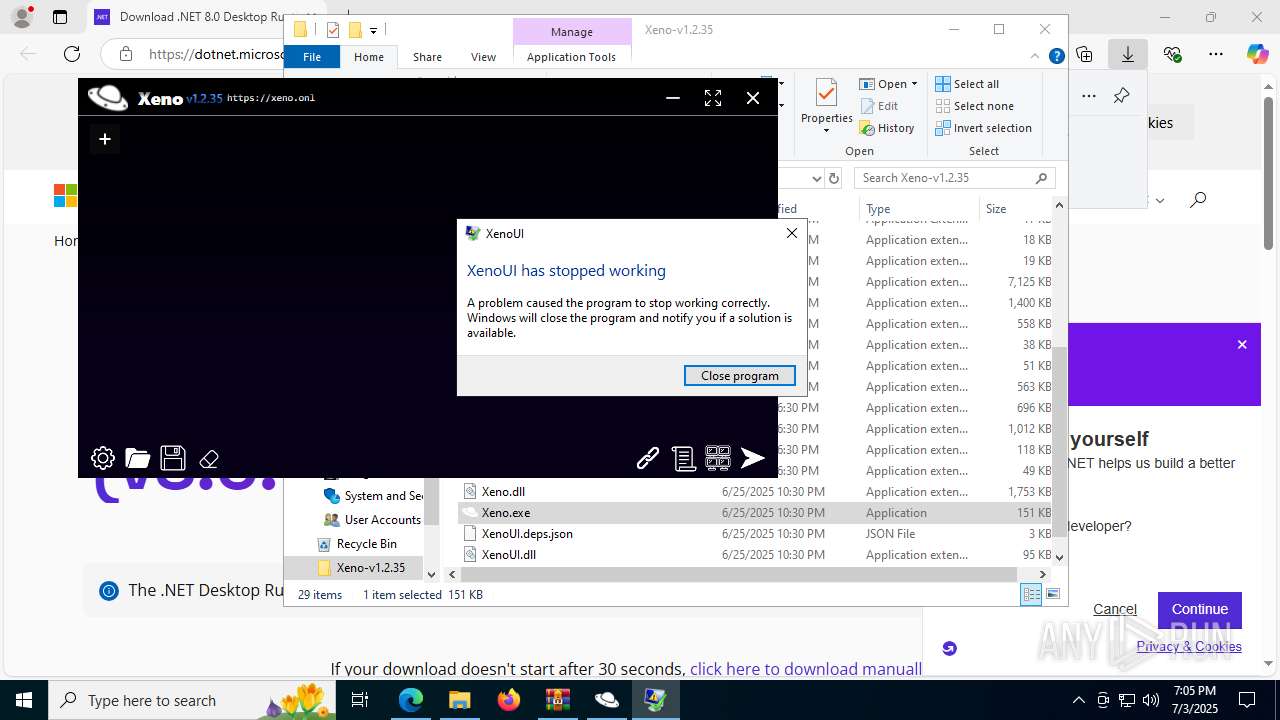Open File Explorer from the taskbar
1280x720 pixels.
460,700
